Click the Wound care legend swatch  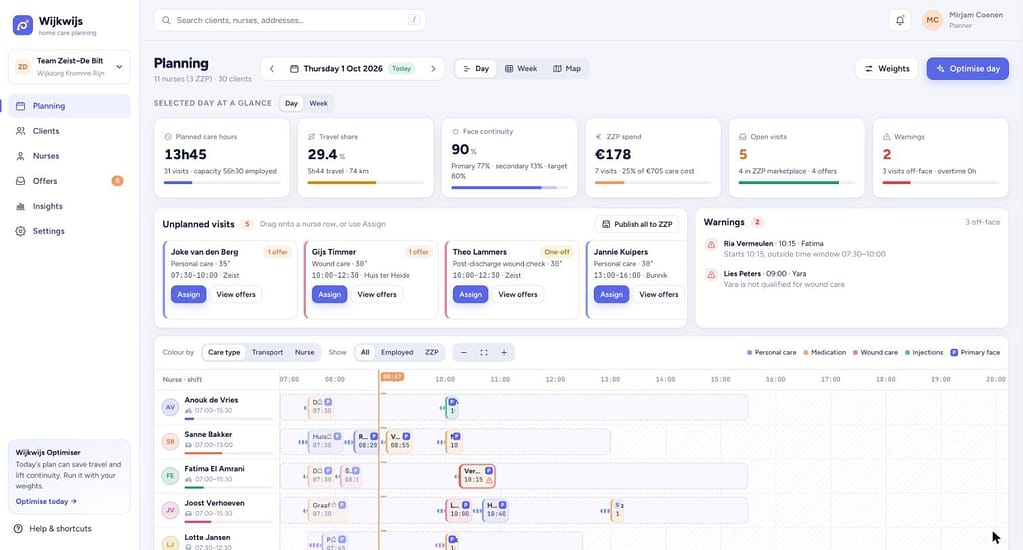855,352
